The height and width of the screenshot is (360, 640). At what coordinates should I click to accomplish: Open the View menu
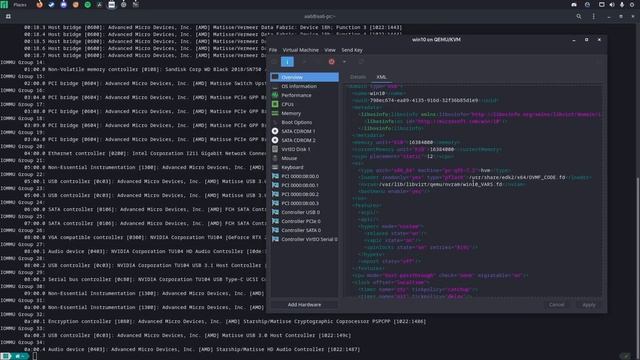tap(330, 50)
